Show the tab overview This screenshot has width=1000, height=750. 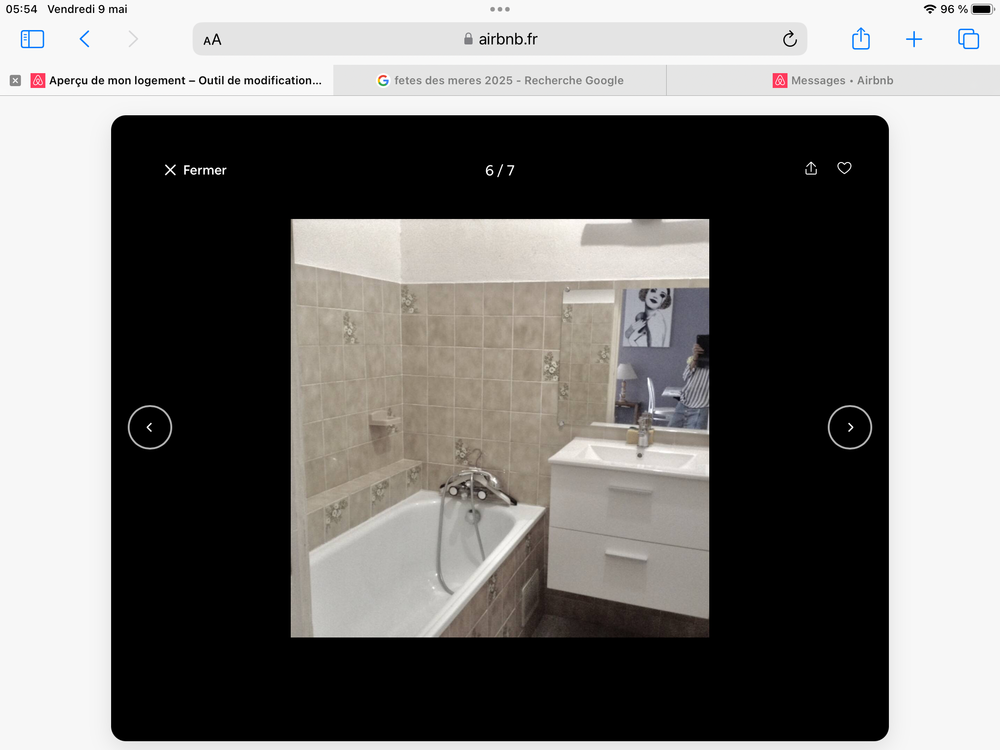tap(968, 40)
